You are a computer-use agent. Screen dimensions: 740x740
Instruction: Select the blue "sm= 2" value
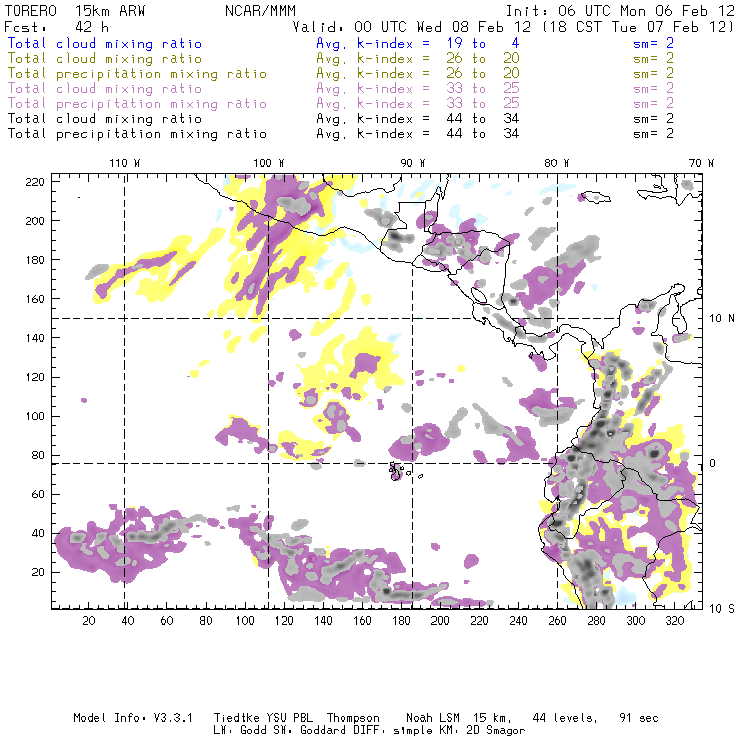pyautogui.click(x=653, y=43)
